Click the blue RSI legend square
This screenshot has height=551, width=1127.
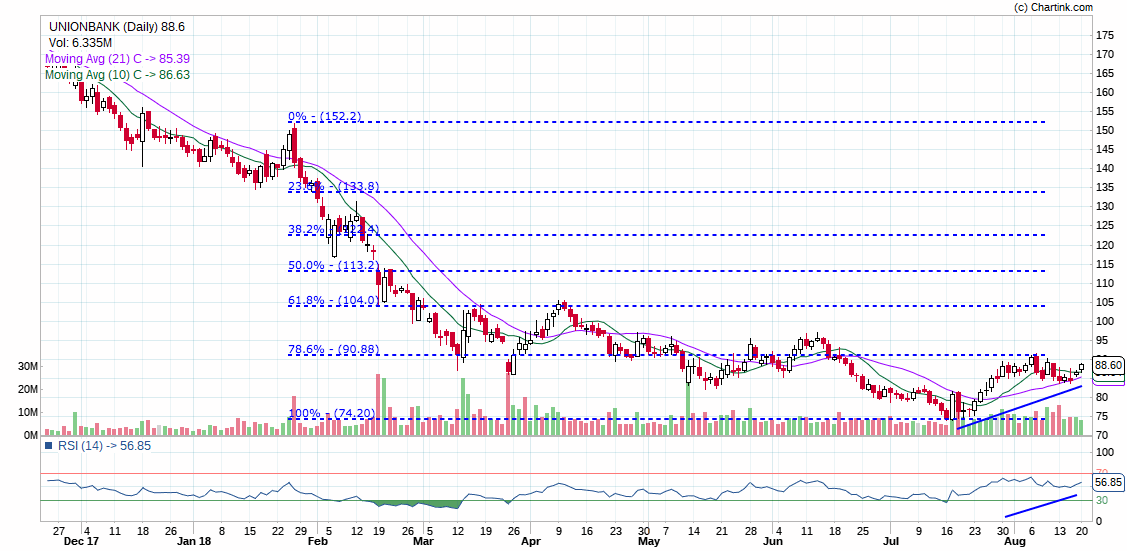[x=49, y=445]
